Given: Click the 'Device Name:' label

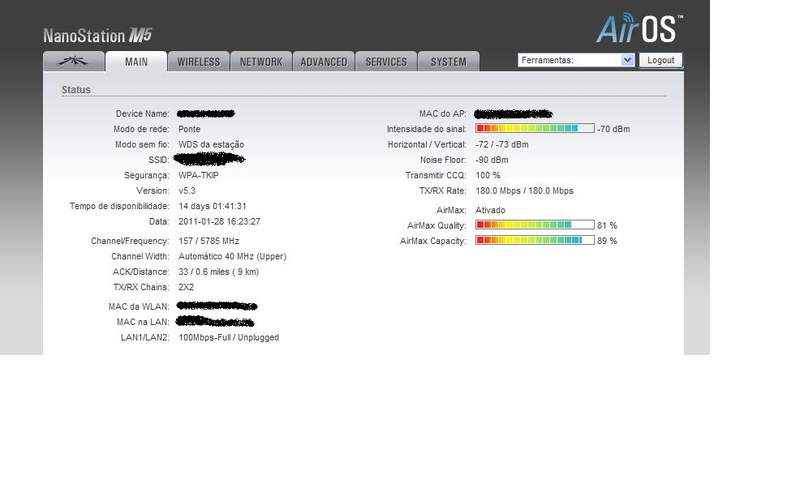Looking at the screenshot, I should (x=142, y=114).
